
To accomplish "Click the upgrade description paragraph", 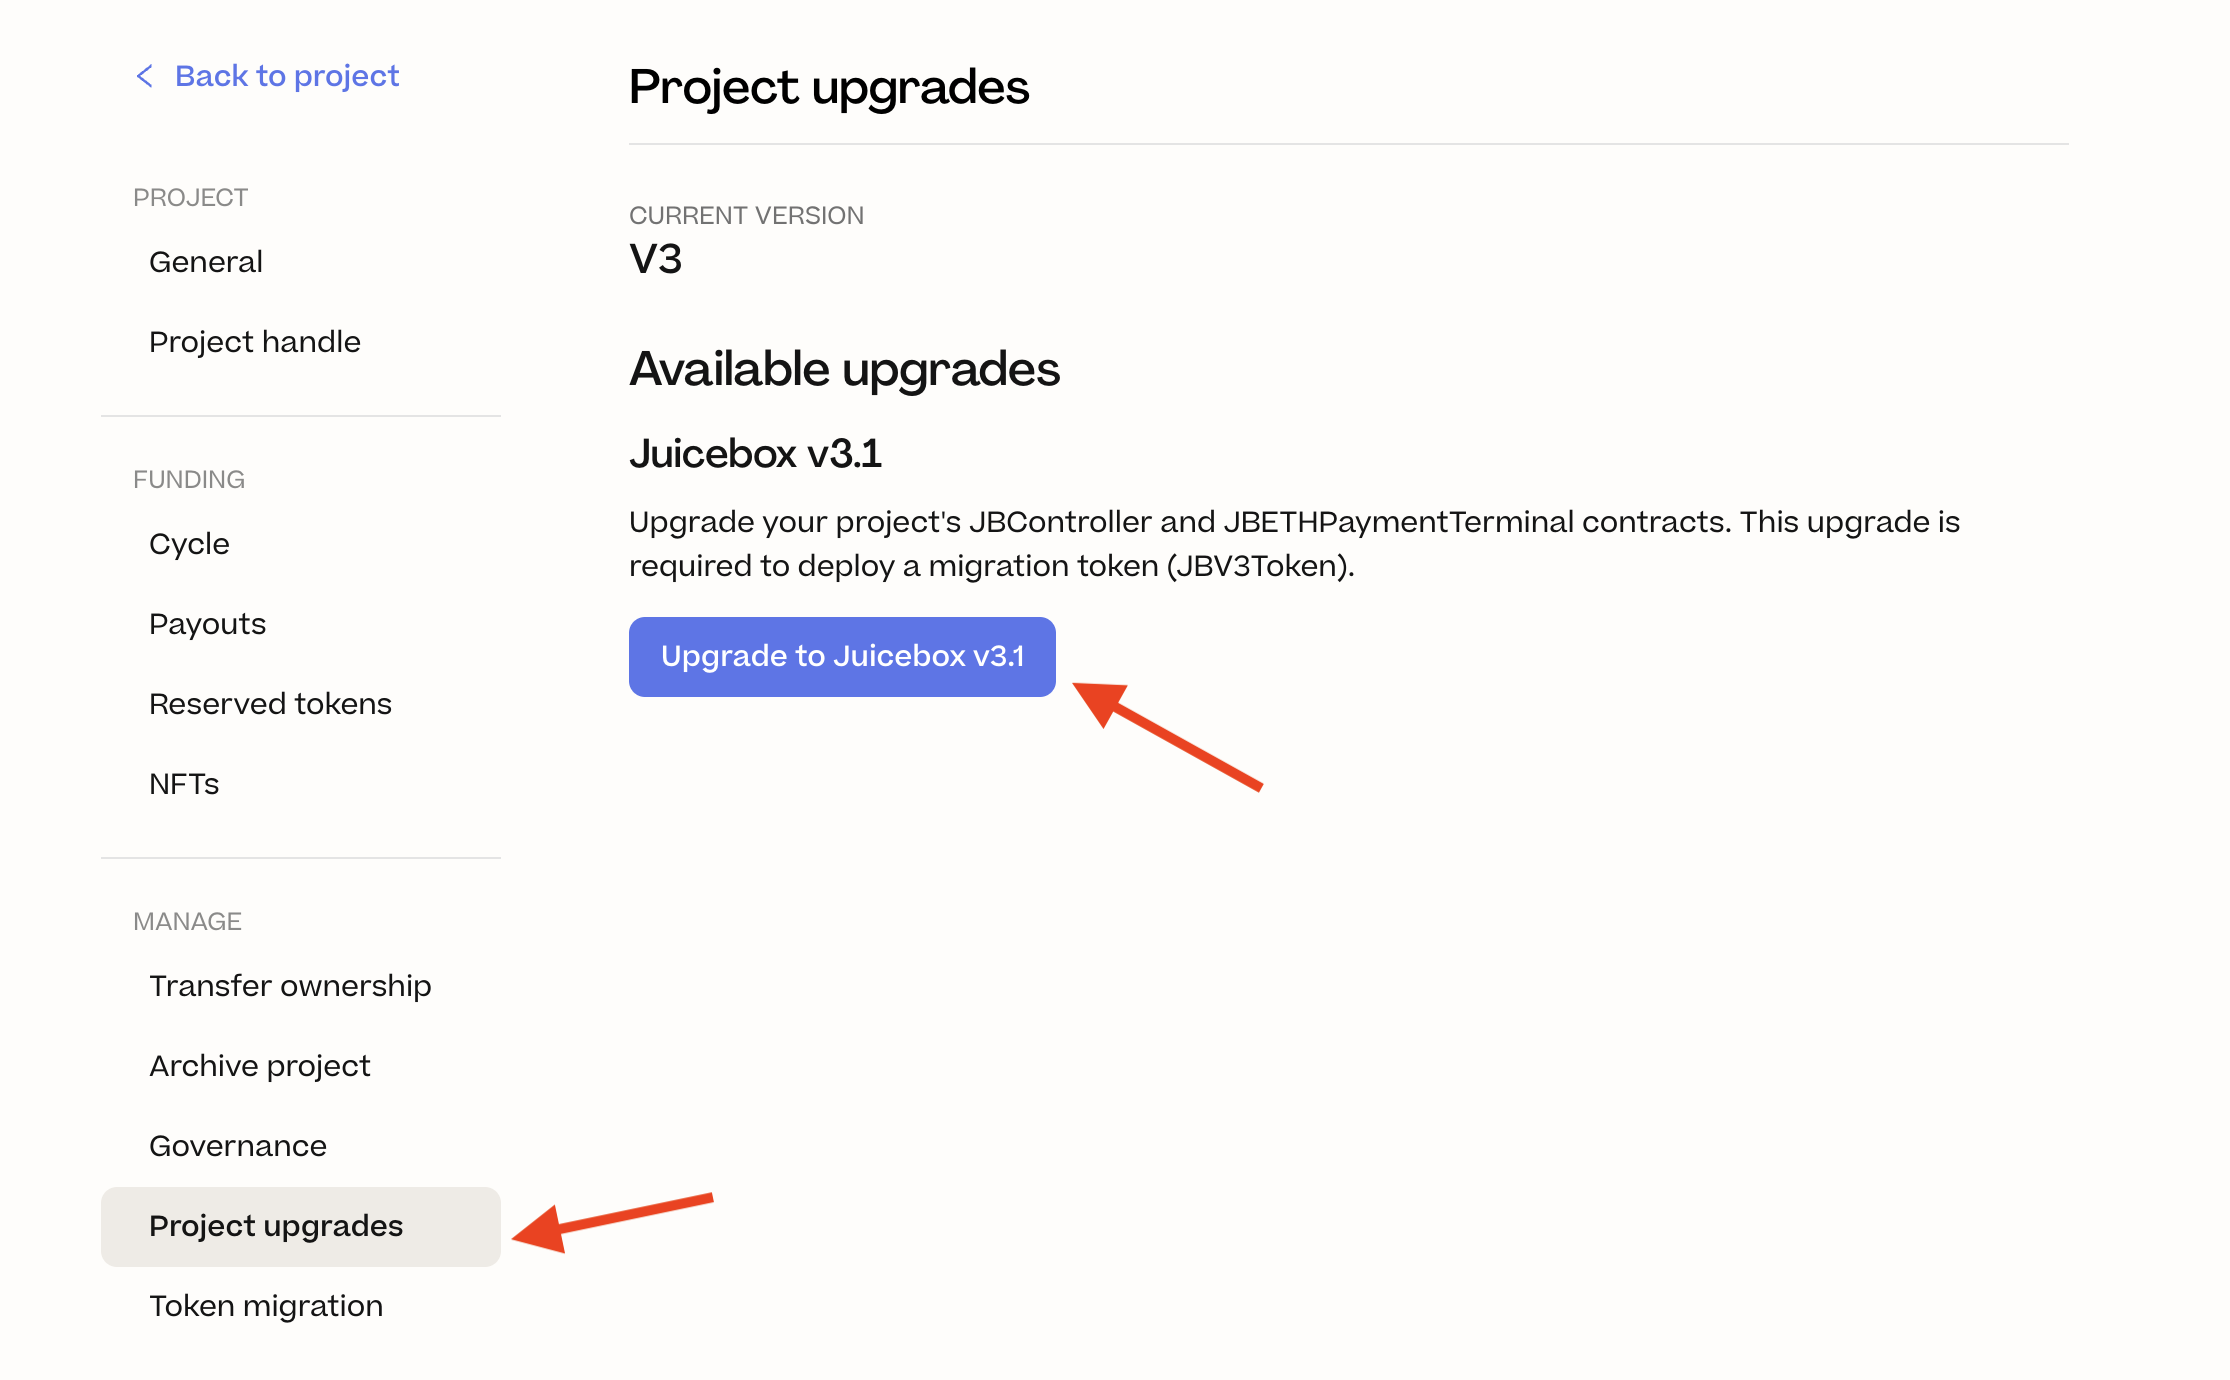I will (1295, 543).
